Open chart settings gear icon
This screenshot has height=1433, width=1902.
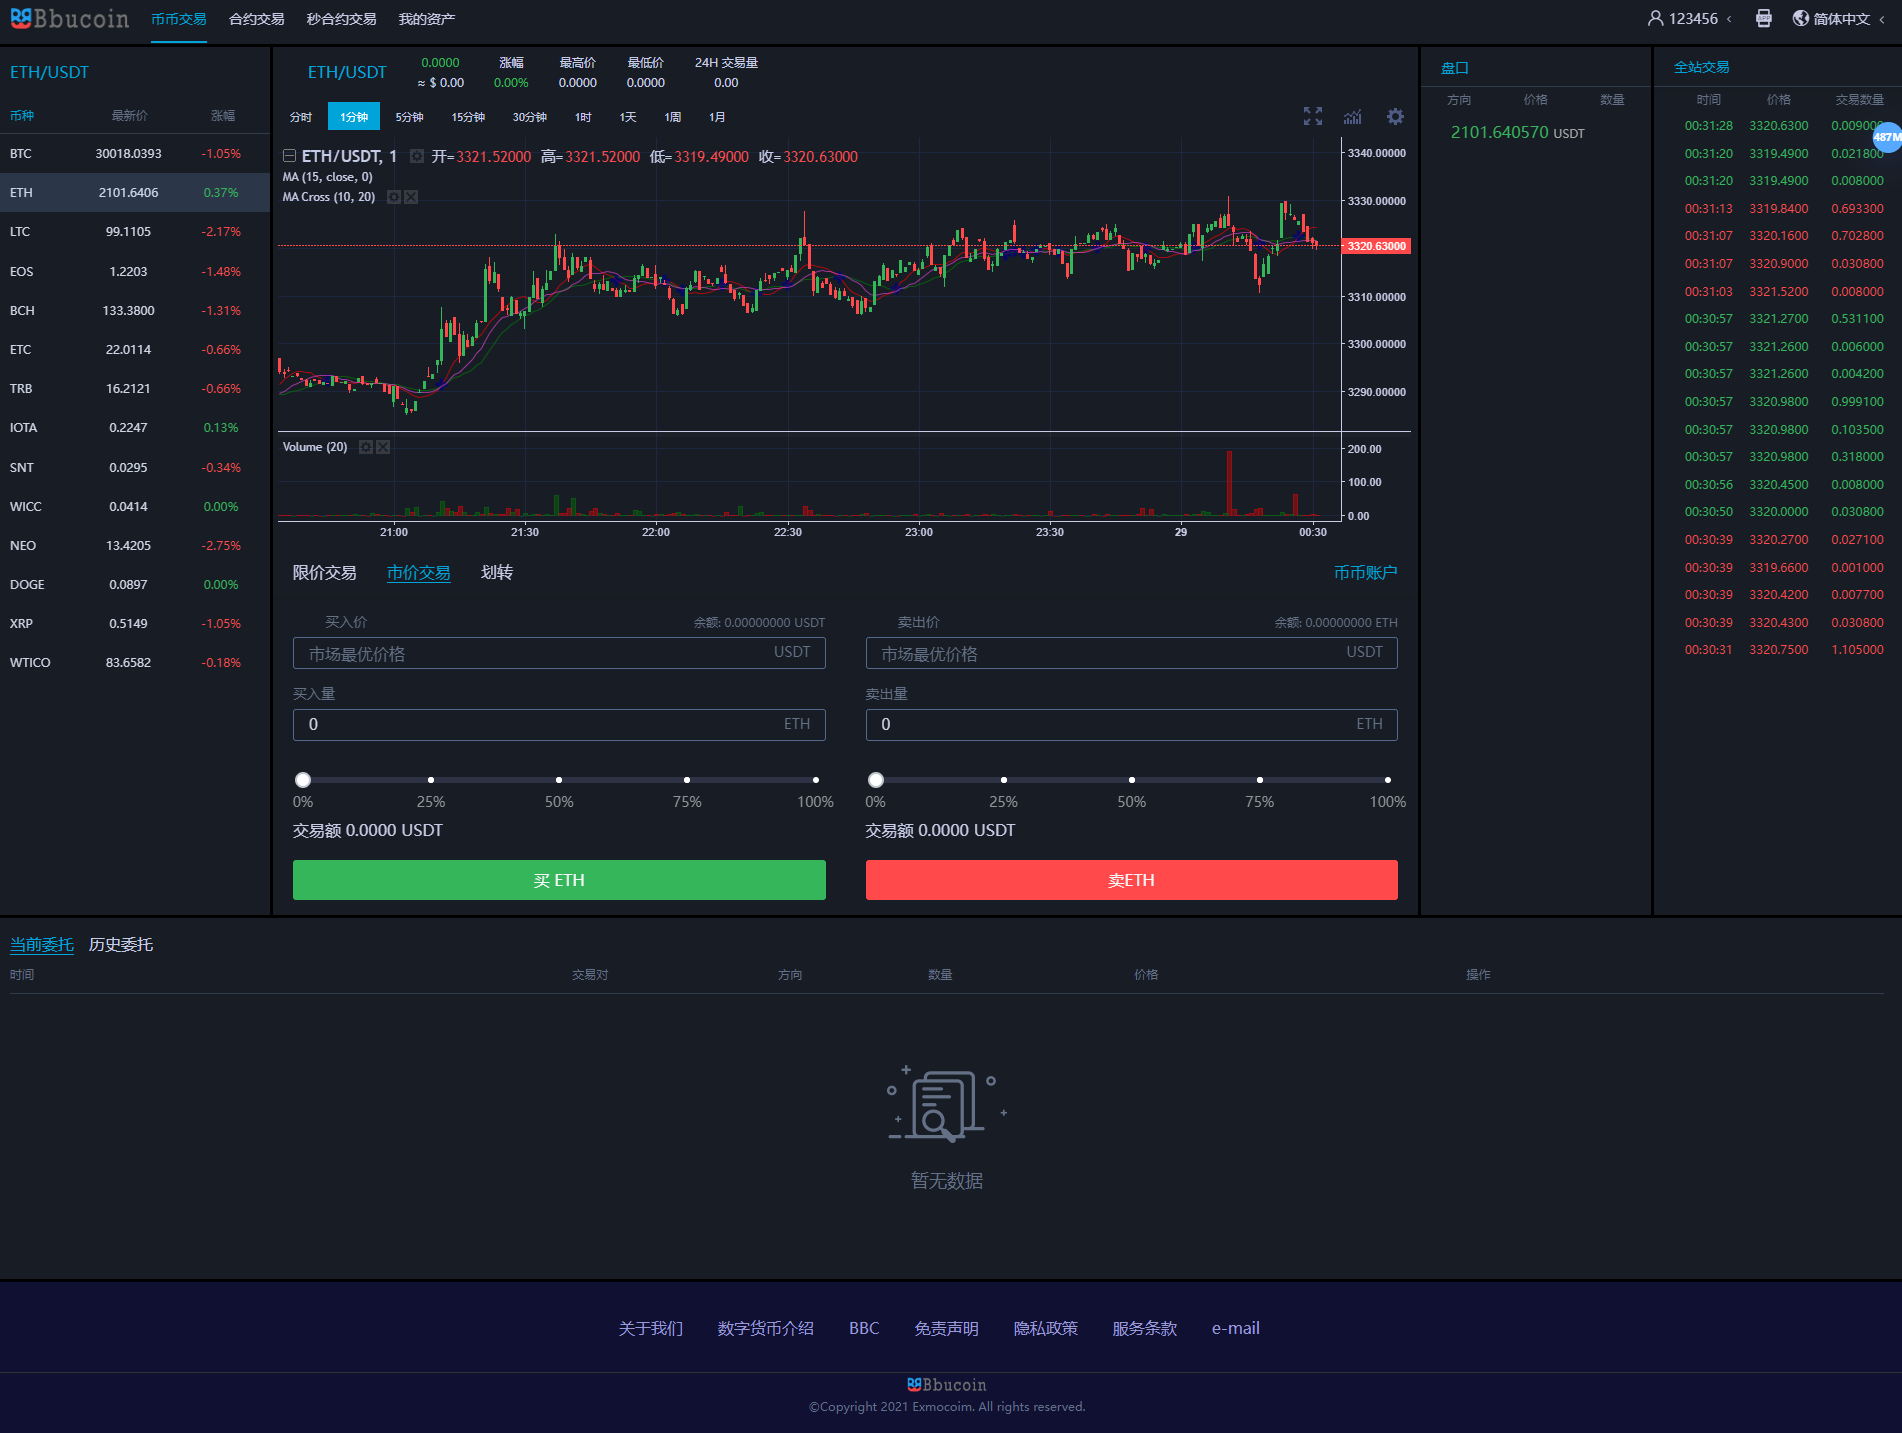point(1395,117)
